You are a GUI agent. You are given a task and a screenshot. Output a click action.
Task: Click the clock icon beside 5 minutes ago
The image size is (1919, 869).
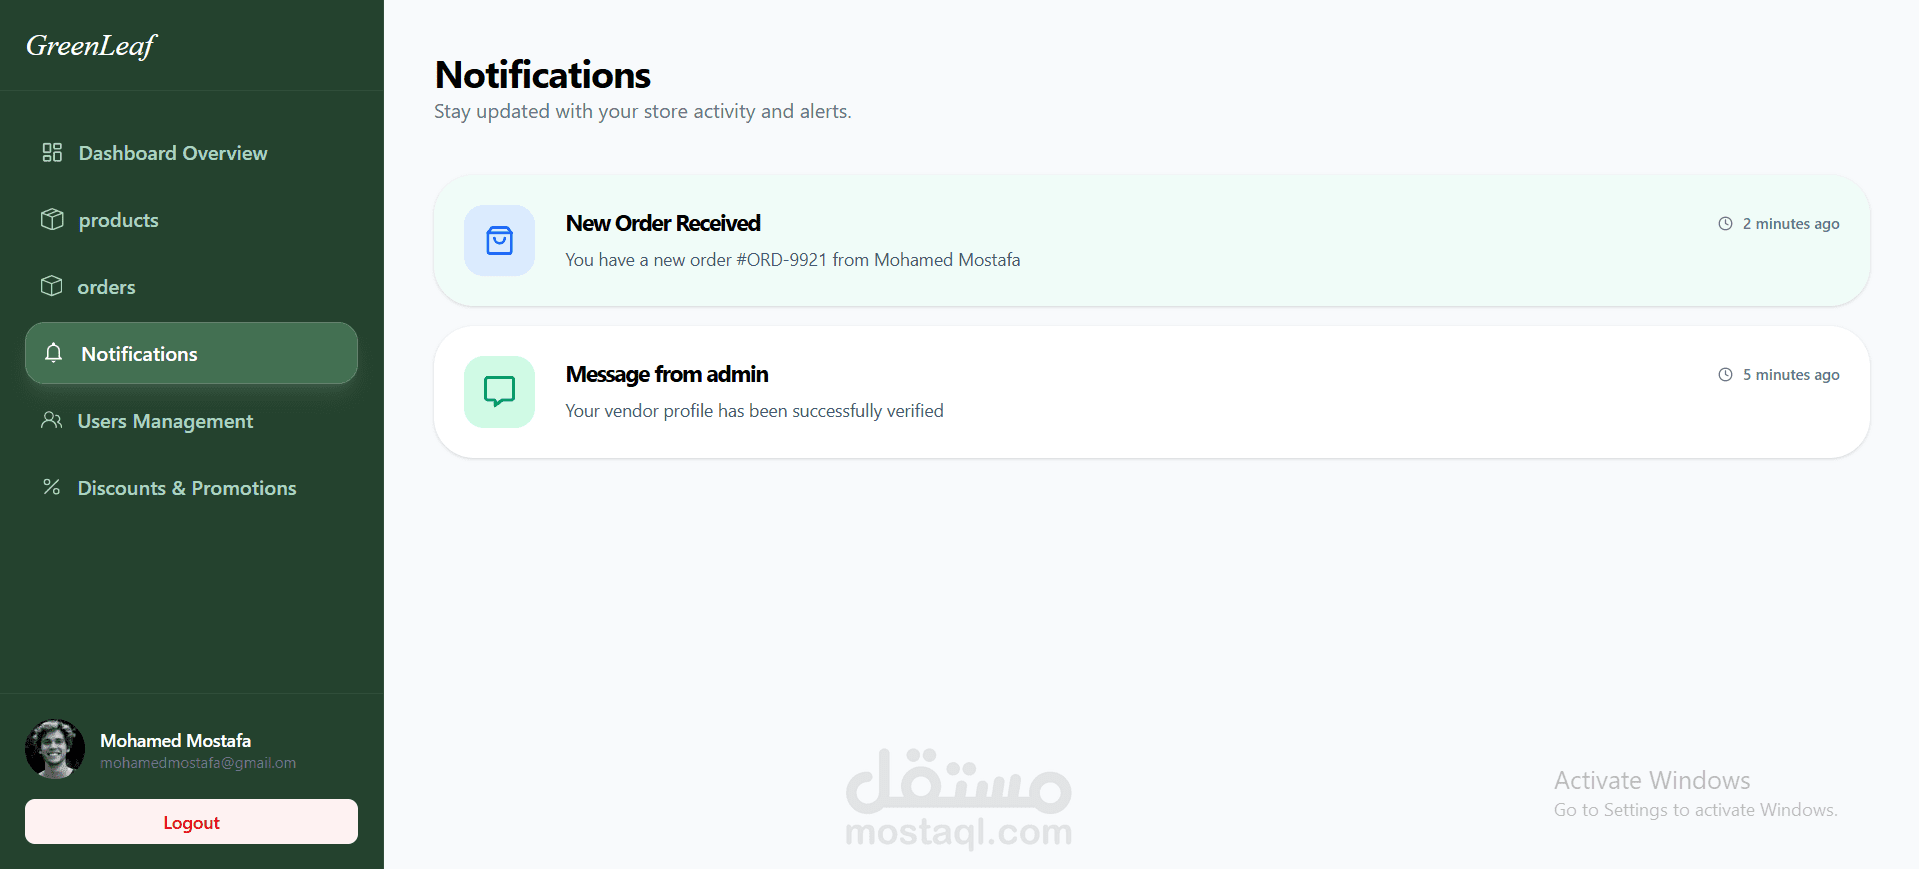coord(1725,374)
